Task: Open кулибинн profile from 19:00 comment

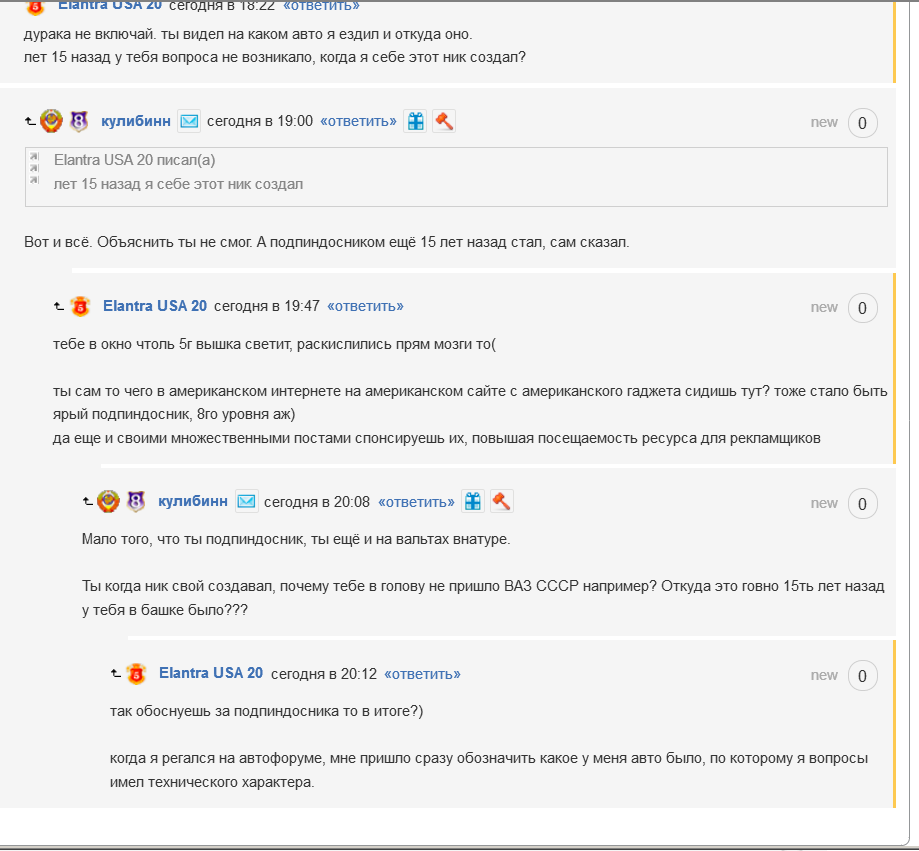Action: 136,121
